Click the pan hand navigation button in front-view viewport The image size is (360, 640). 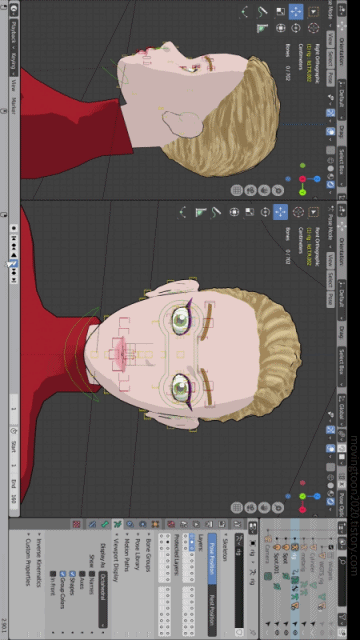(x=264, y=508)
